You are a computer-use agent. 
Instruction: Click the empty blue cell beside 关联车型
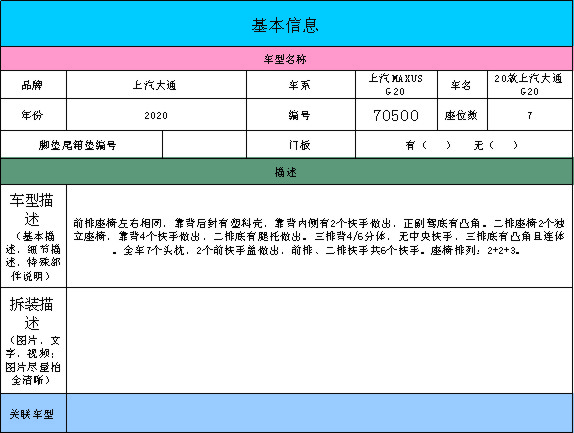(320, 413)
